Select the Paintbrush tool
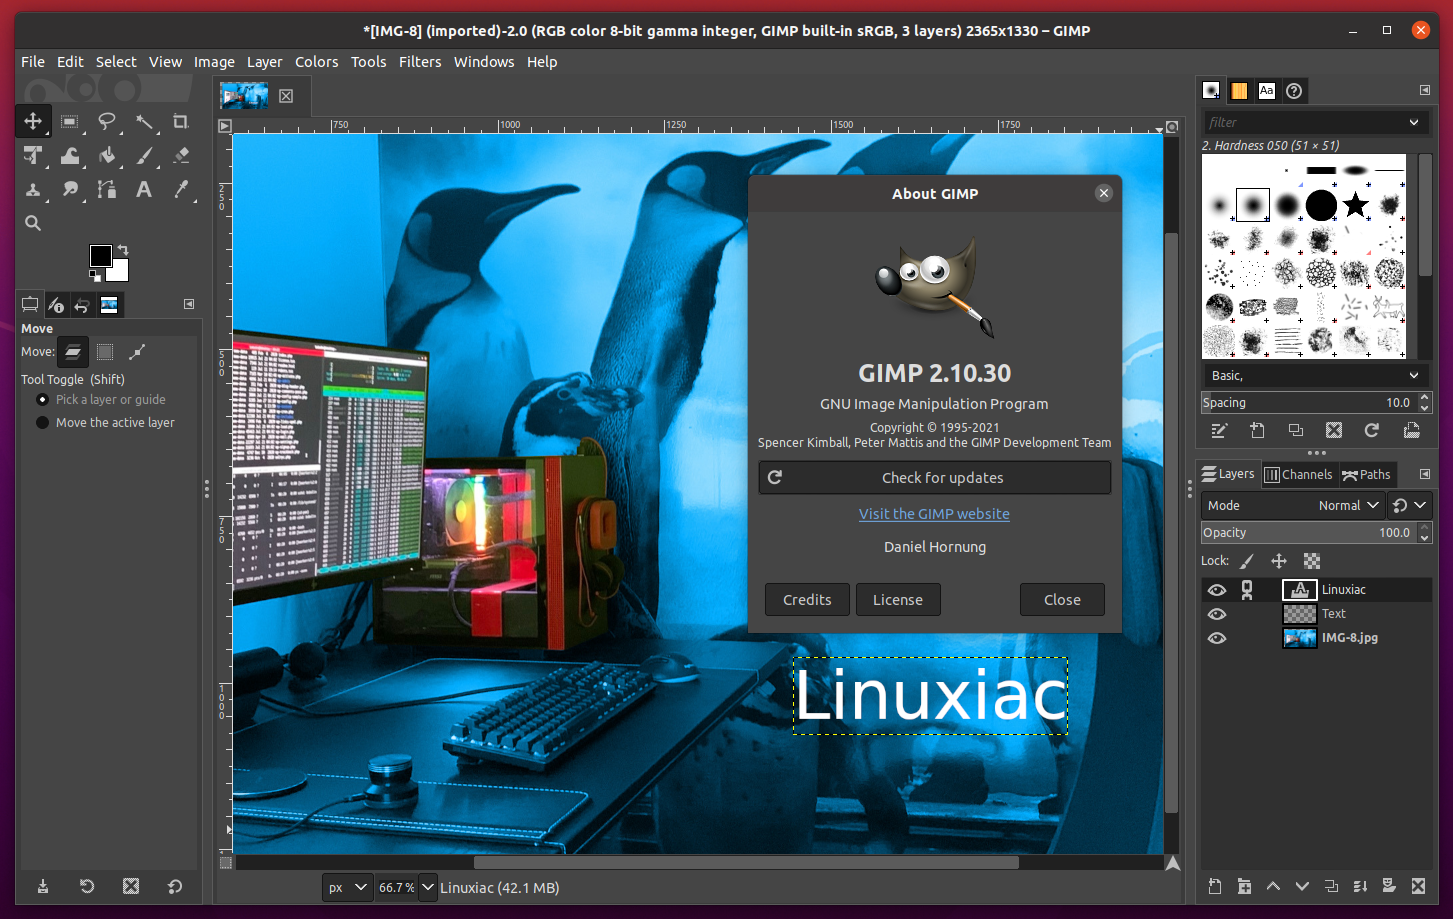This screenshot has width=1453, height=919. tap(144, 155)
